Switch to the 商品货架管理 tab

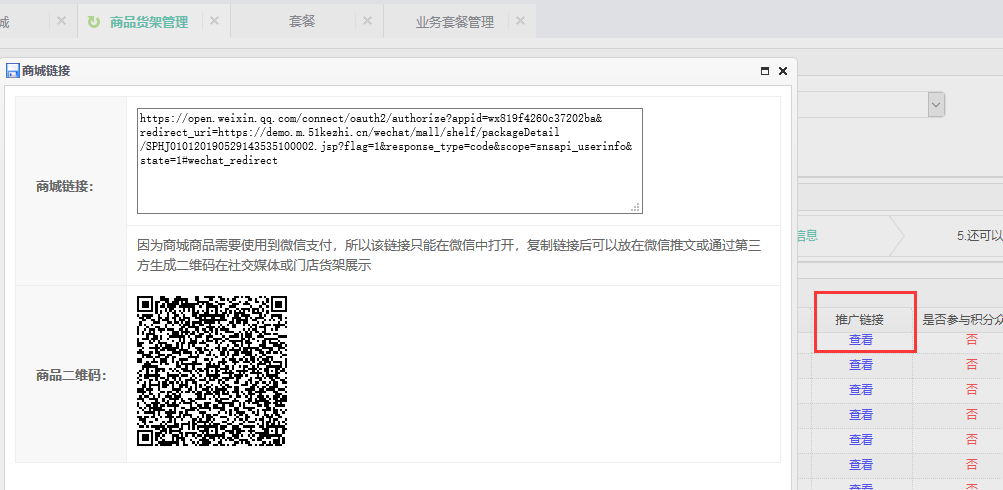(x=148, y=22)
